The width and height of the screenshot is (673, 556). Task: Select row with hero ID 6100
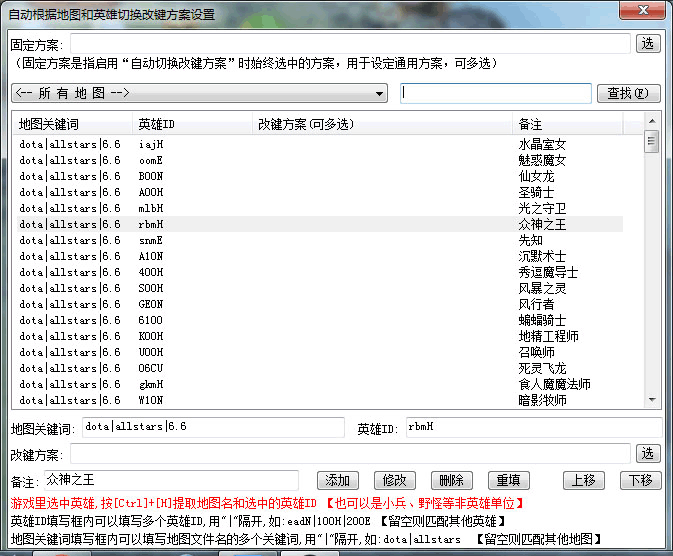tap(320, 320)
